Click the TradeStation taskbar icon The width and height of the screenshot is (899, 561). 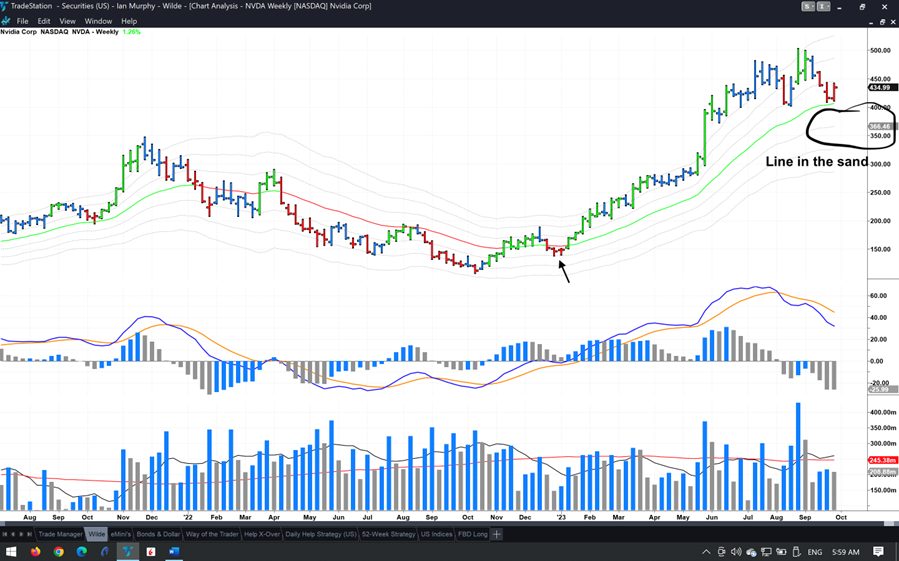(128, 551)
